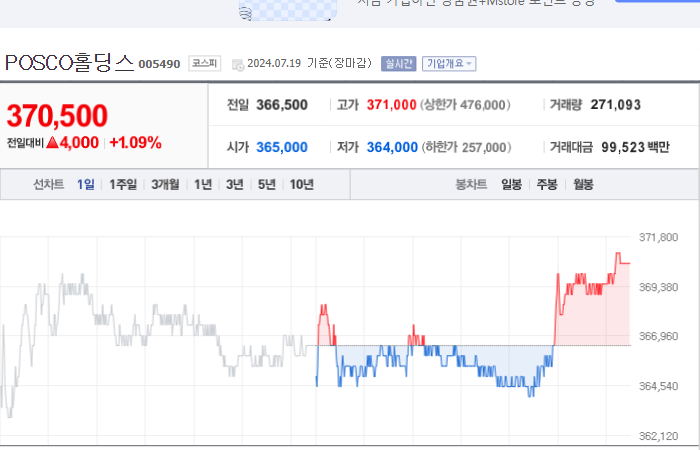Show the 3년 line chart

pyautogui.click(x=235, y=184)
